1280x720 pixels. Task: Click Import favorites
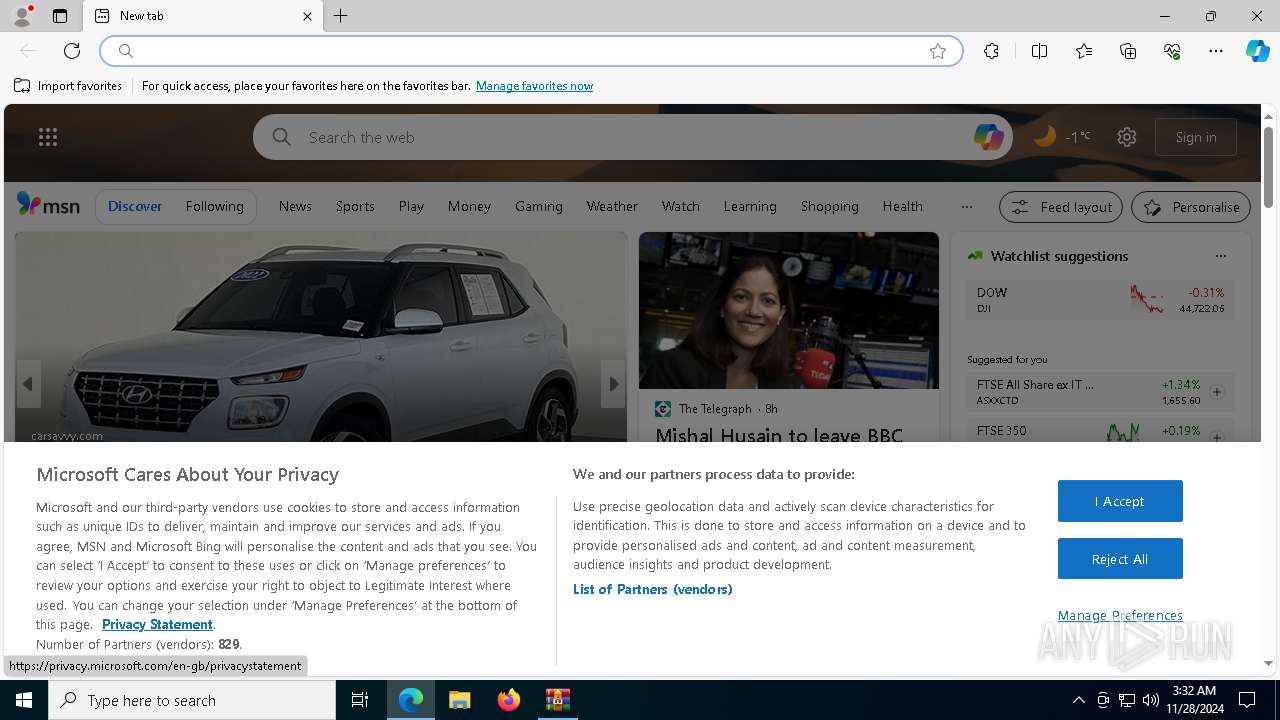pos(68,86)
